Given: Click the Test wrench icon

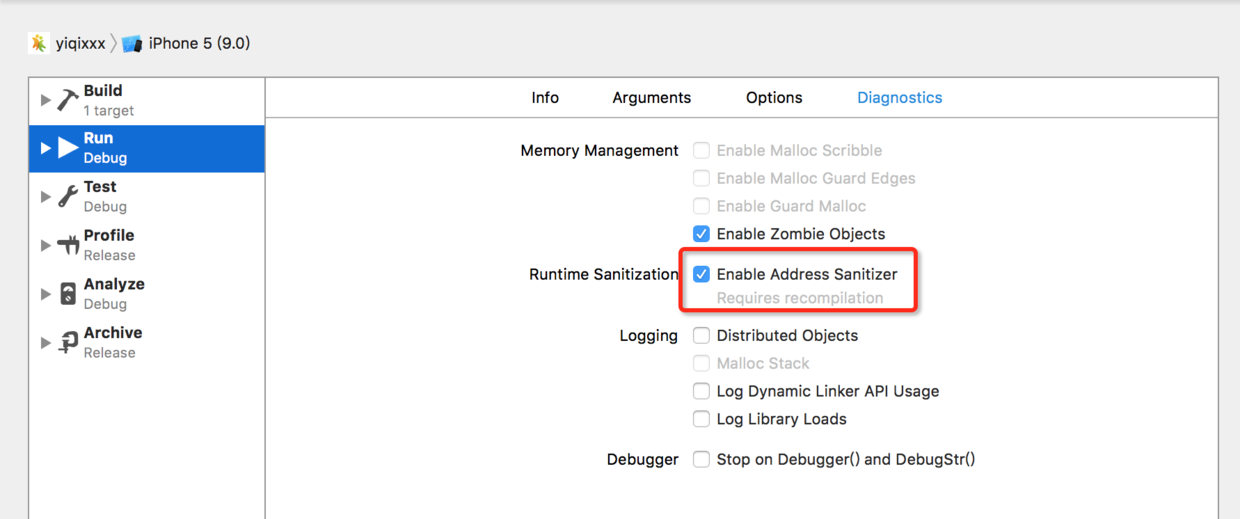Looking at the screenshot, I should pyautogui.click(x=67, y=197).
